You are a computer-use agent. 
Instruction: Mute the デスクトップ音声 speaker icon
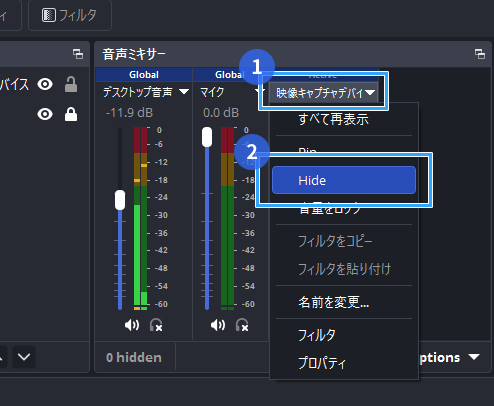(132, 325)
